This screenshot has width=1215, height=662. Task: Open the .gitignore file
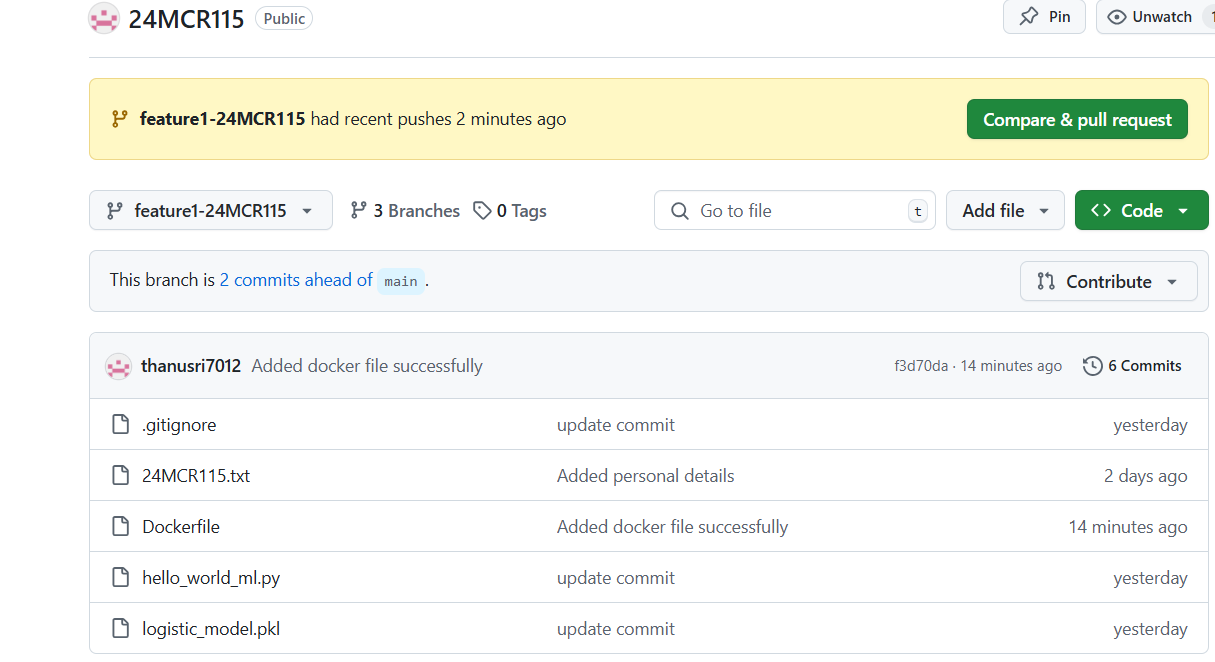point(179,425)
